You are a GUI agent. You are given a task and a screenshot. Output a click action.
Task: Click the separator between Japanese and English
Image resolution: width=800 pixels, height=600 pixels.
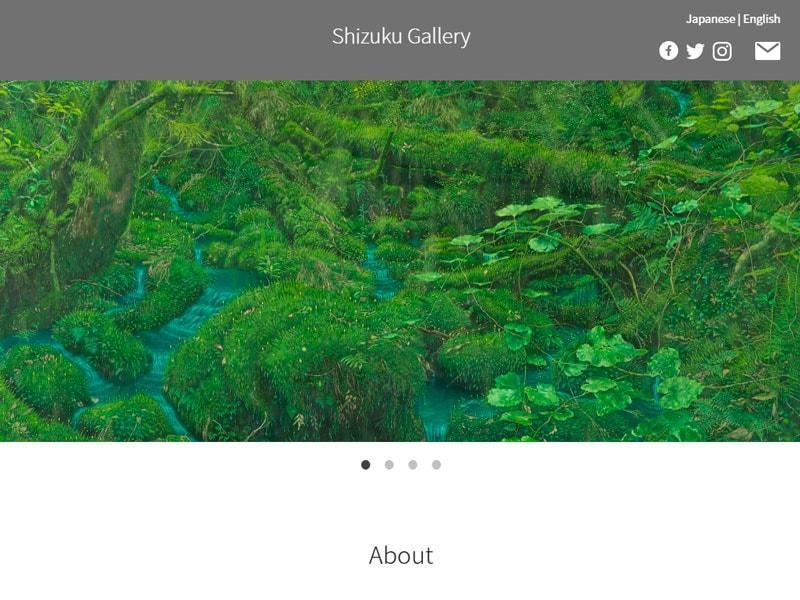click(739, 19)
